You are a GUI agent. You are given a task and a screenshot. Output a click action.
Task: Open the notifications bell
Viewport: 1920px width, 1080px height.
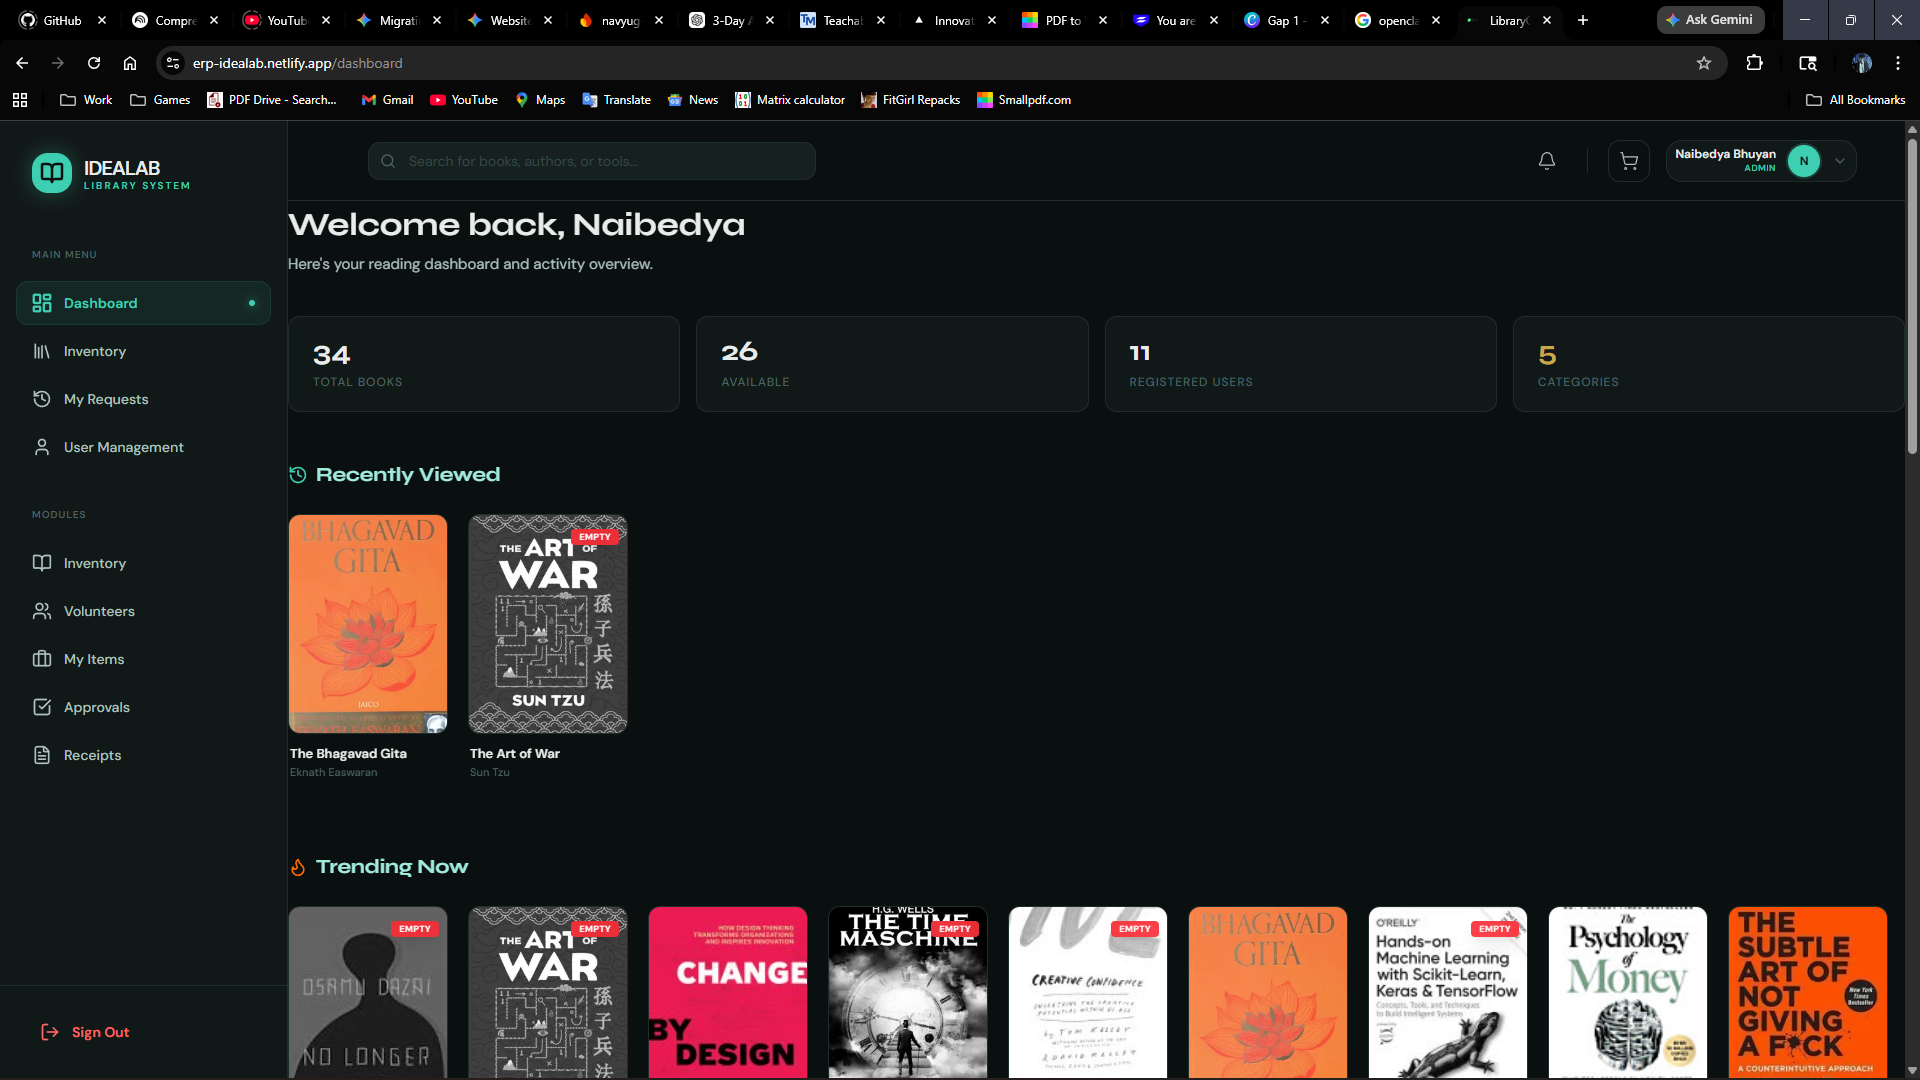pyautogui.click(x=1547, y=161)
